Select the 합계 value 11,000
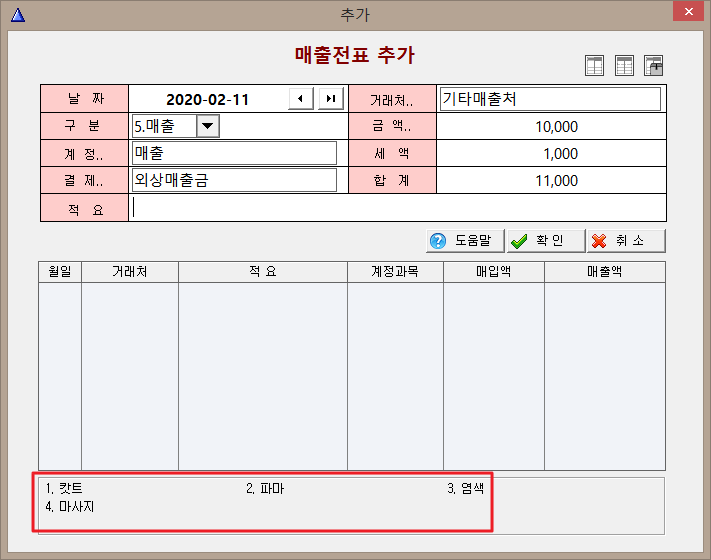Viewport: 711px width, 560px height. pos(556,180)
